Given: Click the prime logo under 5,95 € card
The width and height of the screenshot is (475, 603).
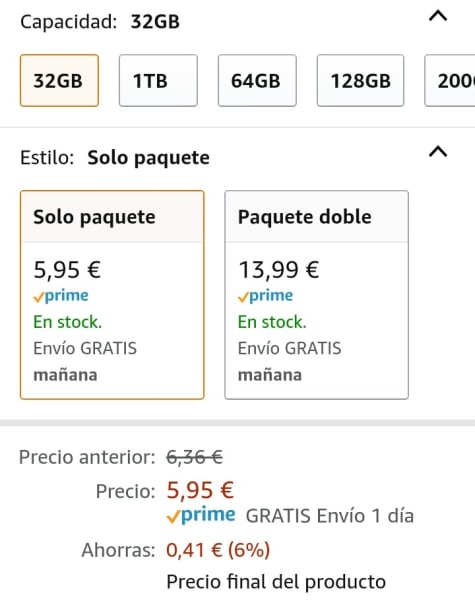Looking at the screenshot, I should click(61, 296).
